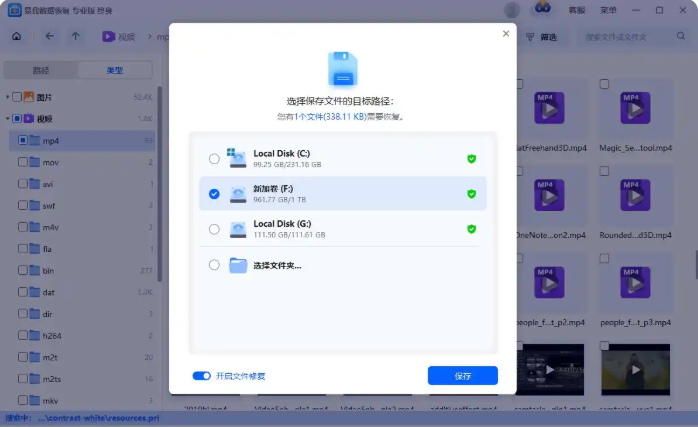Click the left tree panel scrollbar
Screen dimensions: 698x427
coord(160,183)
